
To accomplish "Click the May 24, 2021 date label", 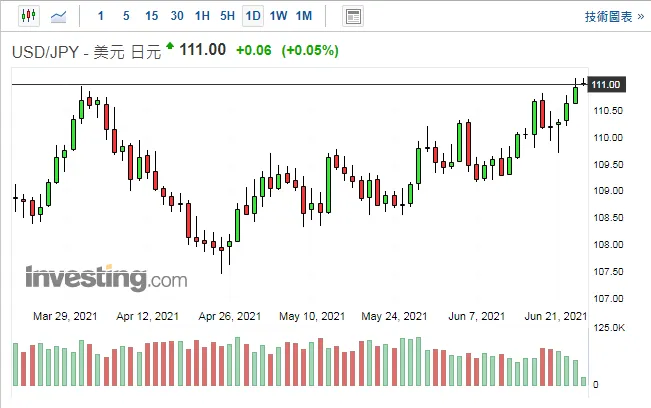I will pos(394,316).
